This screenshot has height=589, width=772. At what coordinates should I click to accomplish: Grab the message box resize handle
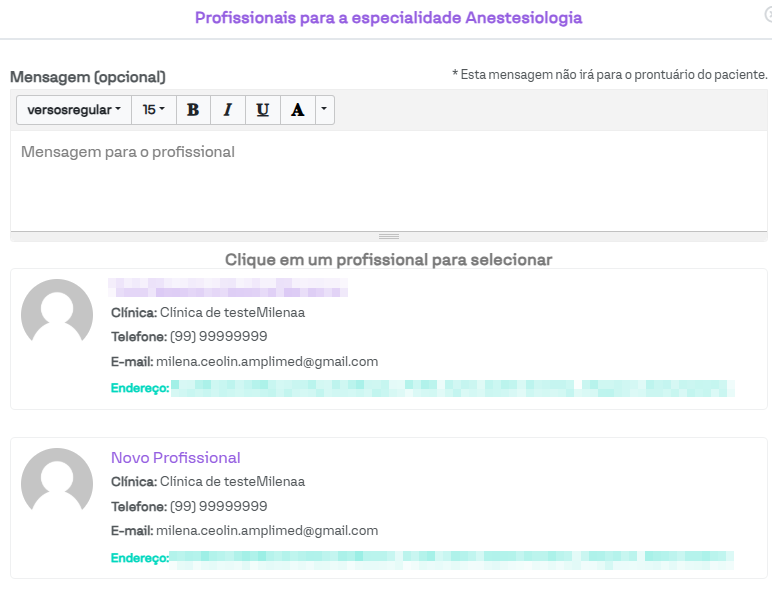[x=389, y=236]
